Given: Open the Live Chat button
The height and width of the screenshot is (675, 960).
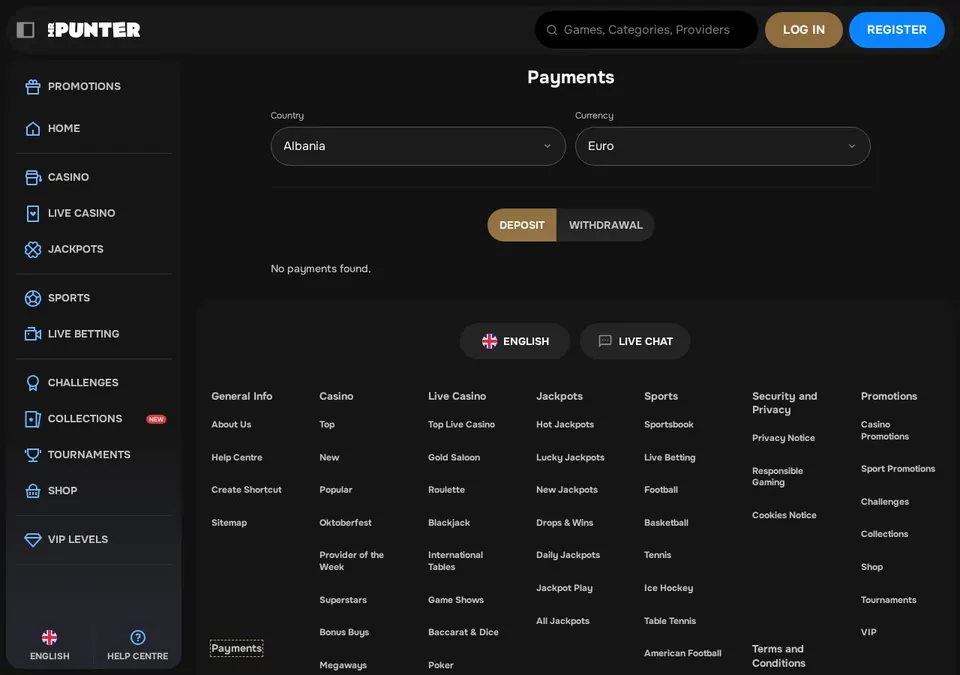Looking at the screenshot, I should point(635,341).
